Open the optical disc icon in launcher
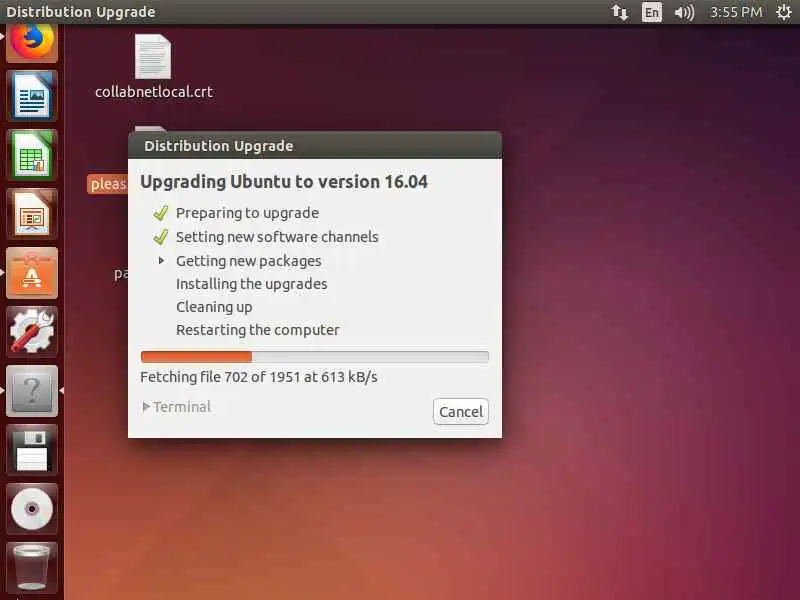 pos(32,509)
